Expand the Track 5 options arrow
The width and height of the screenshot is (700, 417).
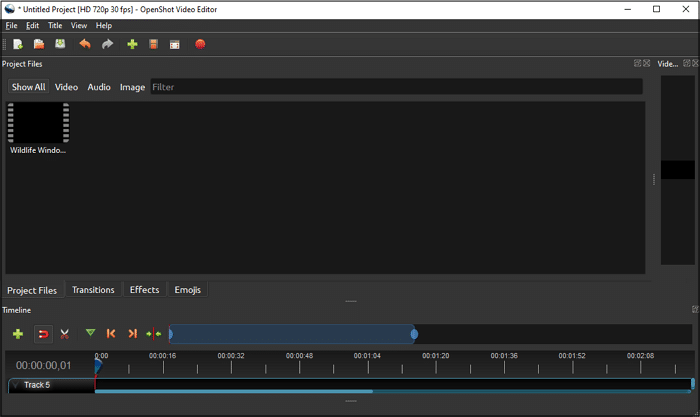coord(15,385)
